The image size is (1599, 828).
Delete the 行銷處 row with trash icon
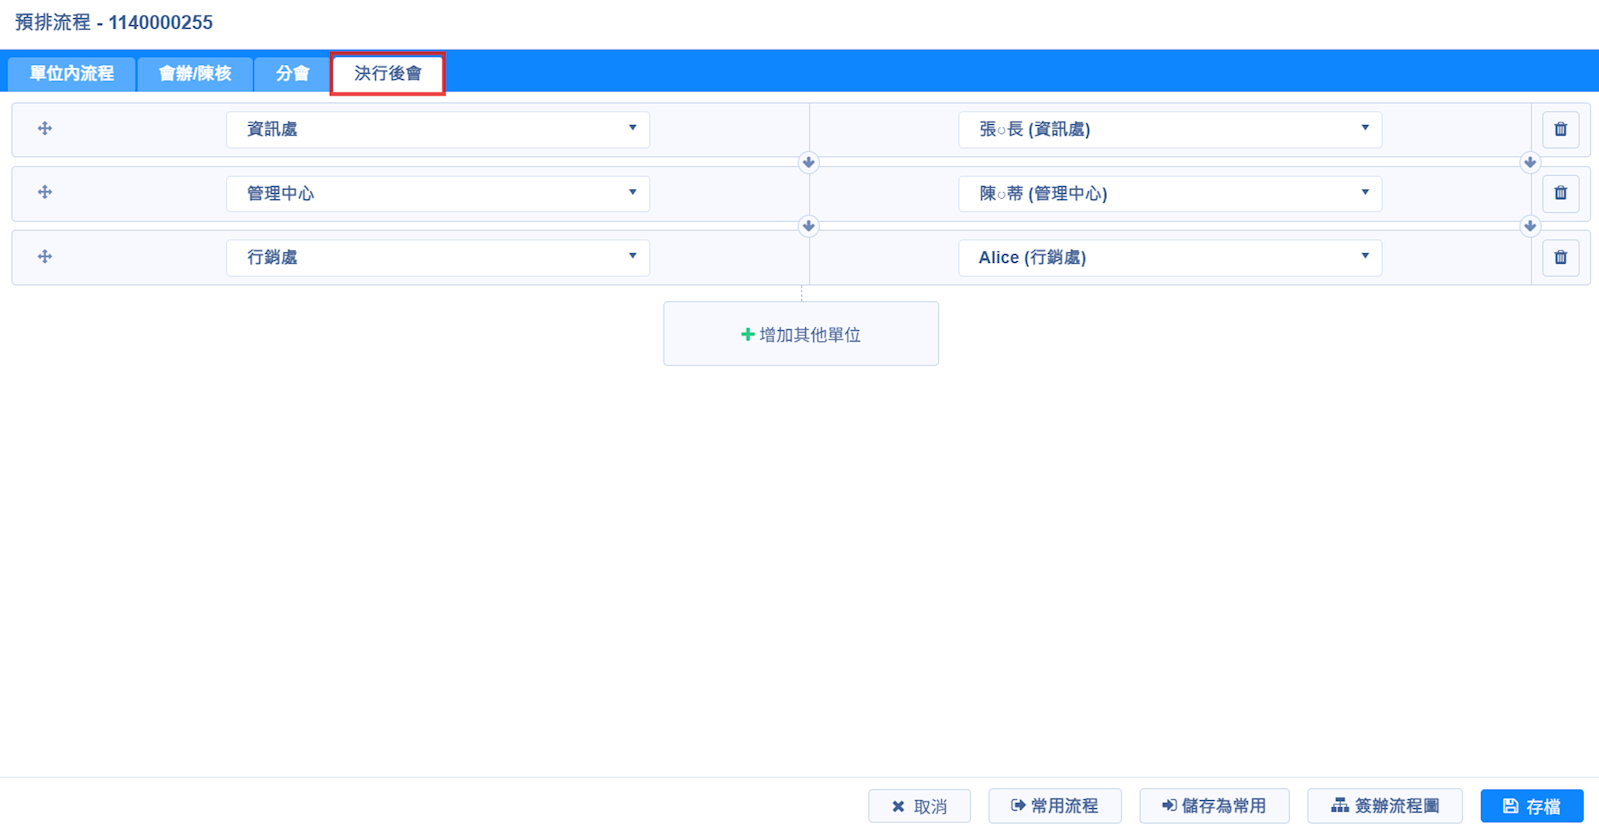[x=1560, y=257]
